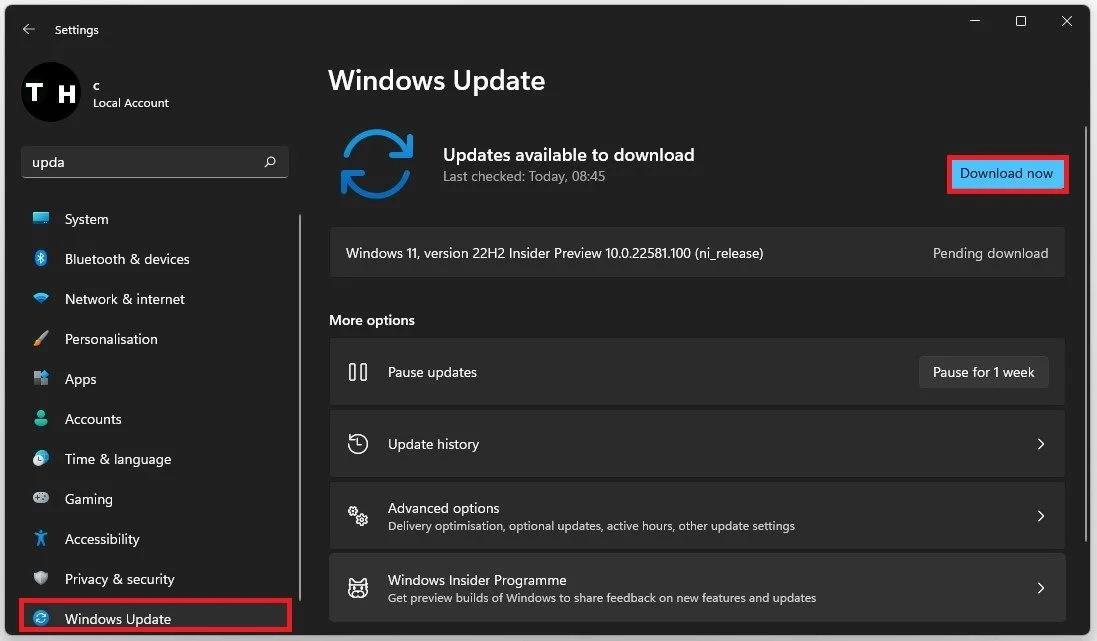Click the Windows Update page title
This screenshot has width=1097, height=641.
point(437,80)
